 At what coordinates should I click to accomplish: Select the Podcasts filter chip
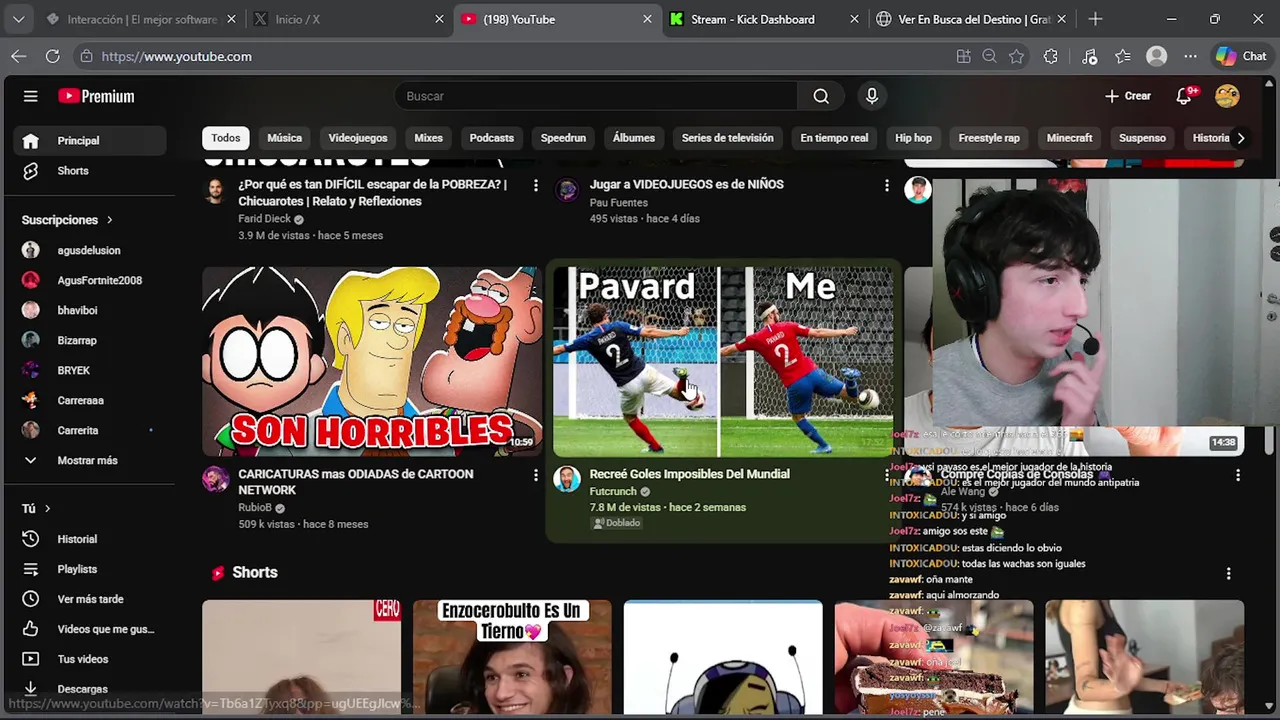click(x=491, y=138)
